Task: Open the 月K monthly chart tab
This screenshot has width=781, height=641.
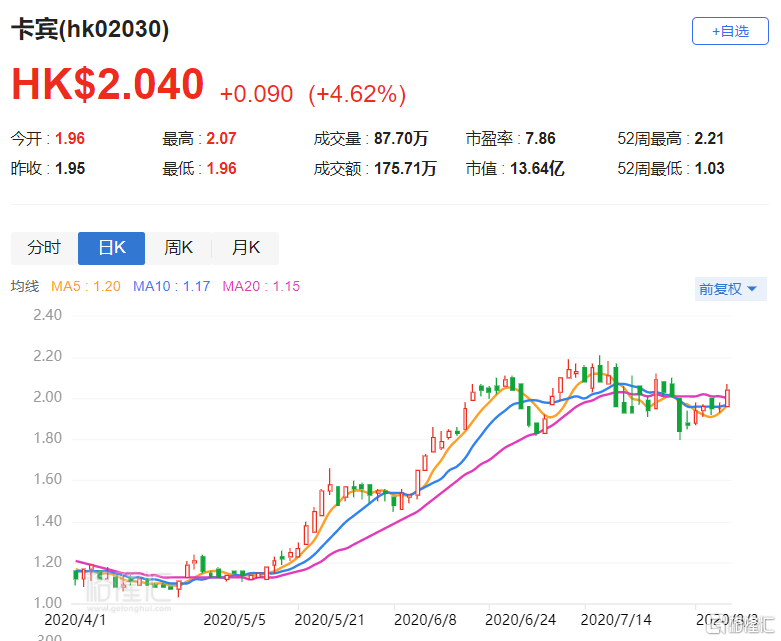Action: click(245, 248)
